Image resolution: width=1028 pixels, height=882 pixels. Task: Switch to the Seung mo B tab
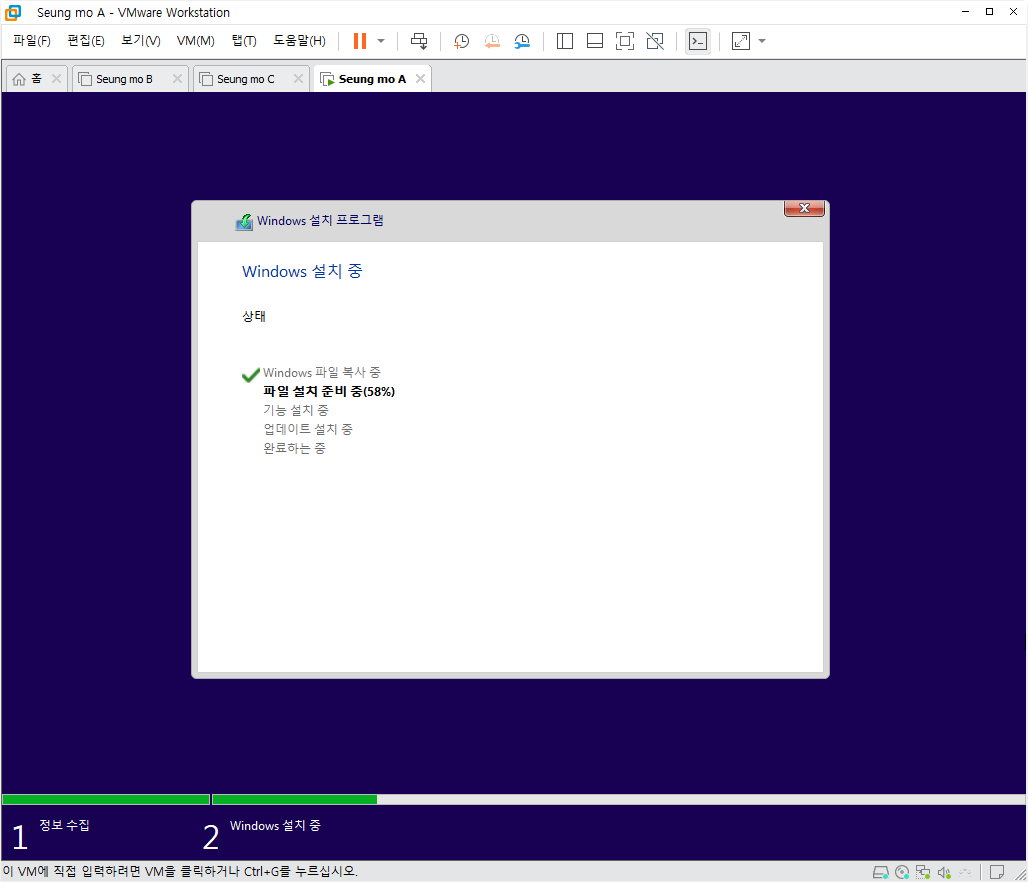click(x=124, y=79)
